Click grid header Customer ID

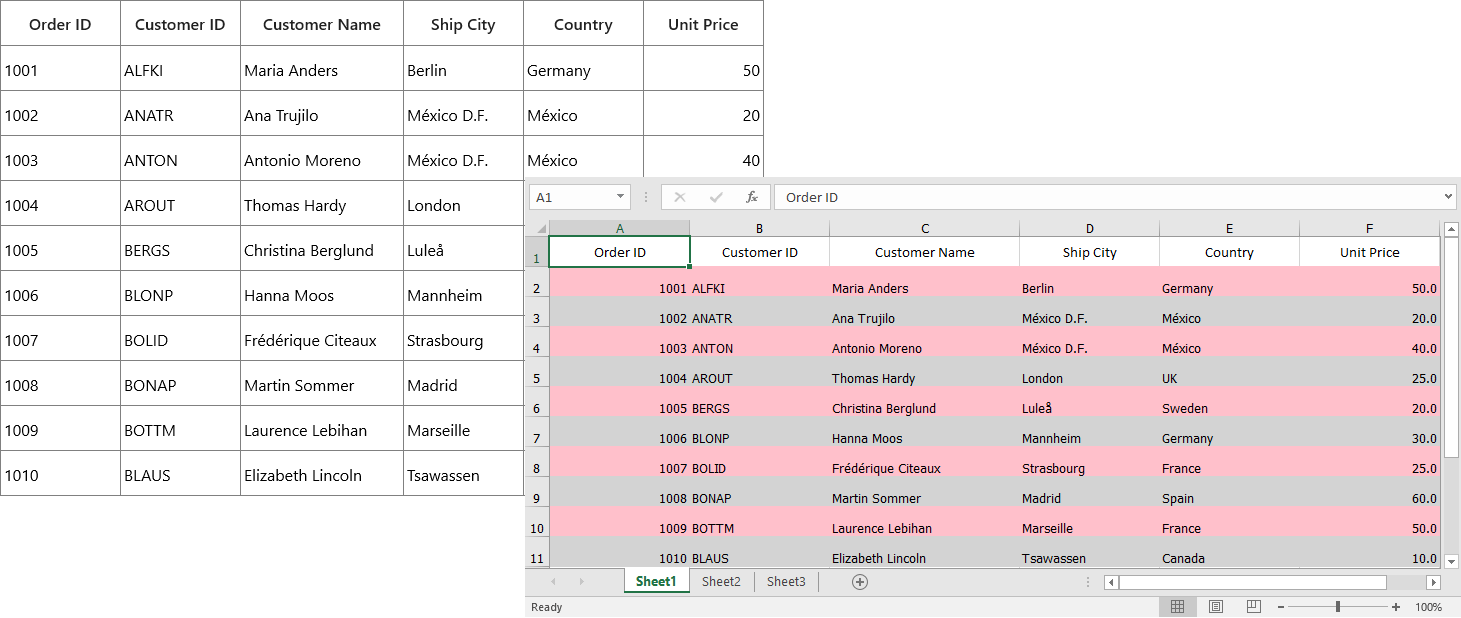click(x=180, y=24)
